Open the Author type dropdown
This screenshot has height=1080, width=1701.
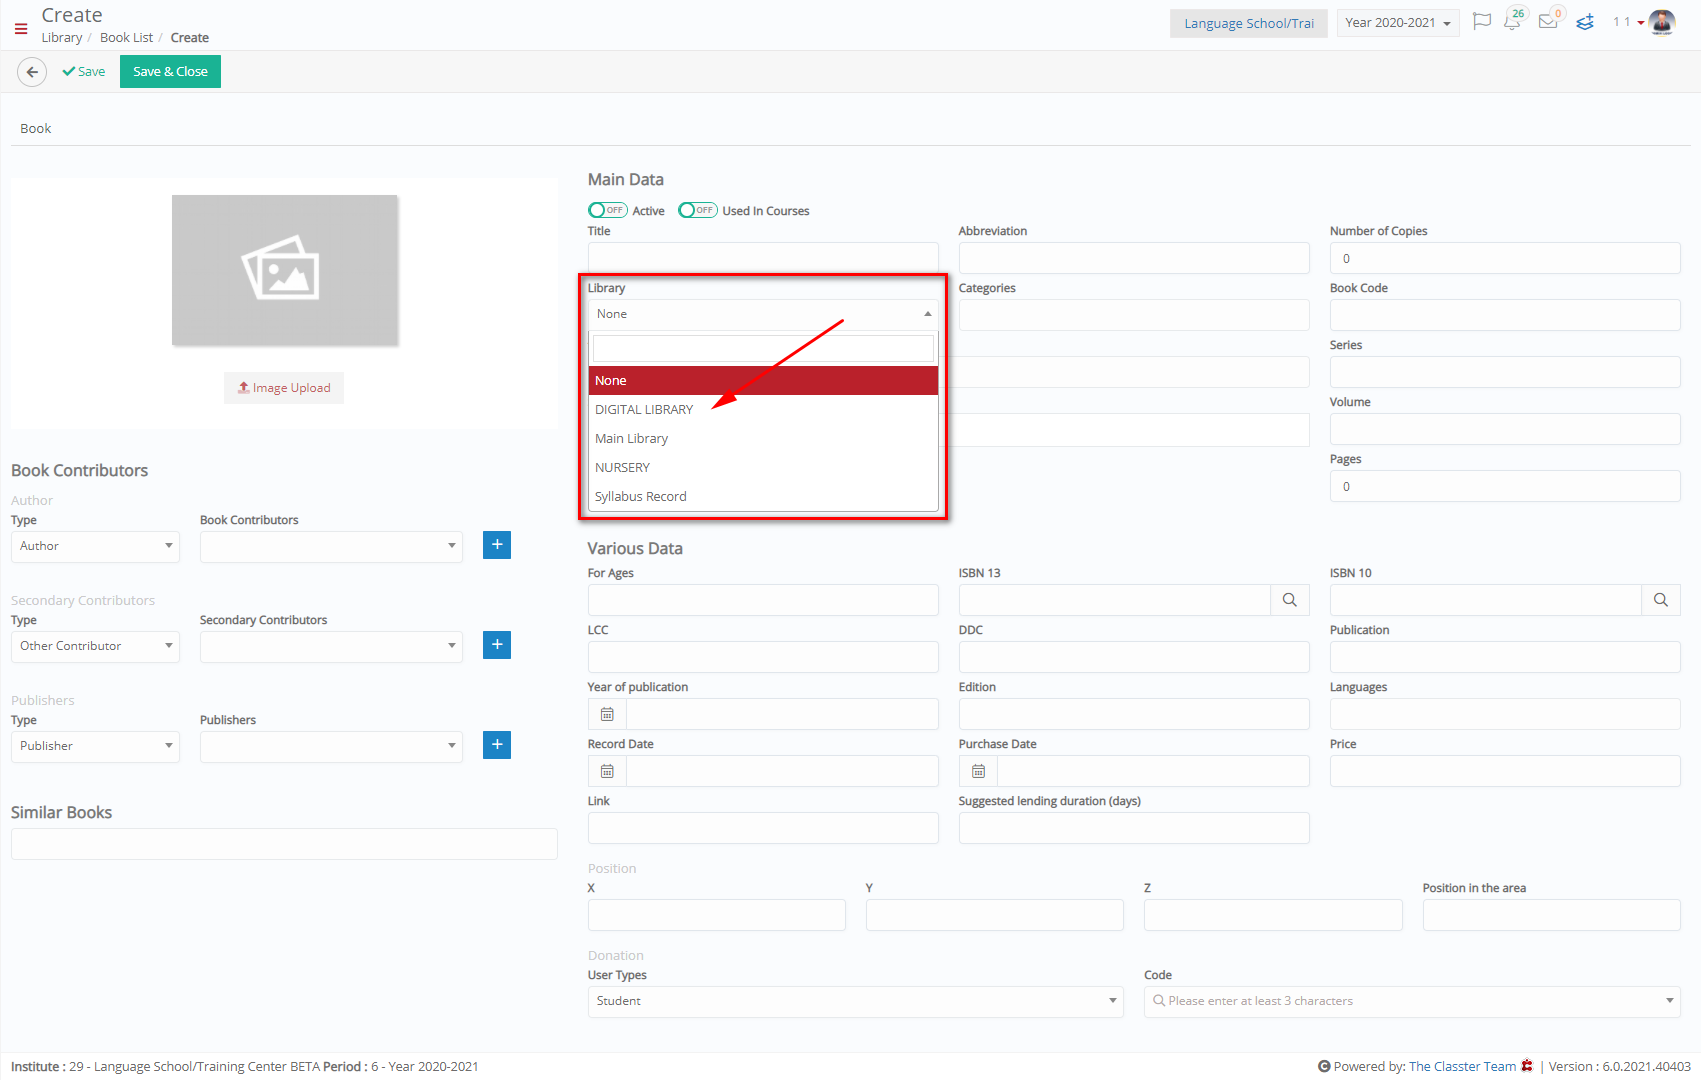click(x=95, y=546)
